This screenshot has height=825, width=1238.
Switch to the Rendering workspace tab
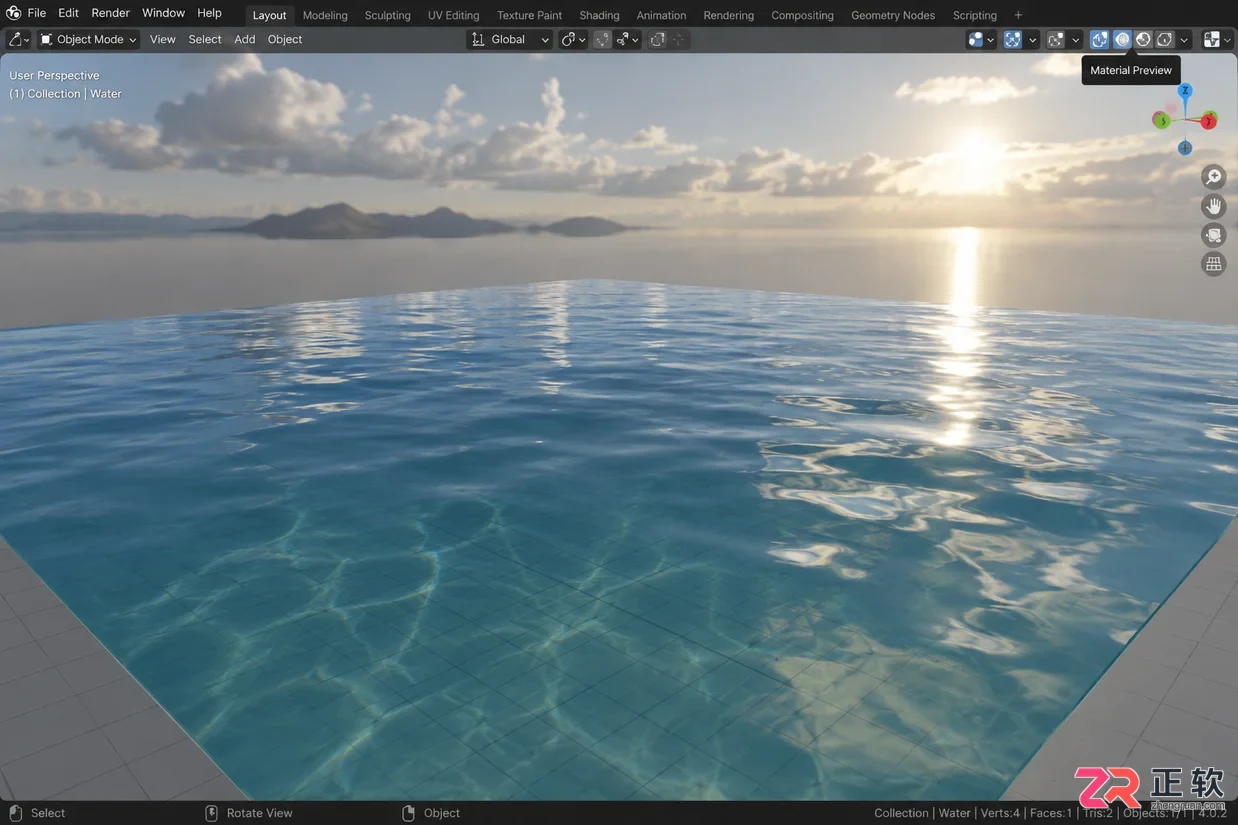[x=728, y=15]
